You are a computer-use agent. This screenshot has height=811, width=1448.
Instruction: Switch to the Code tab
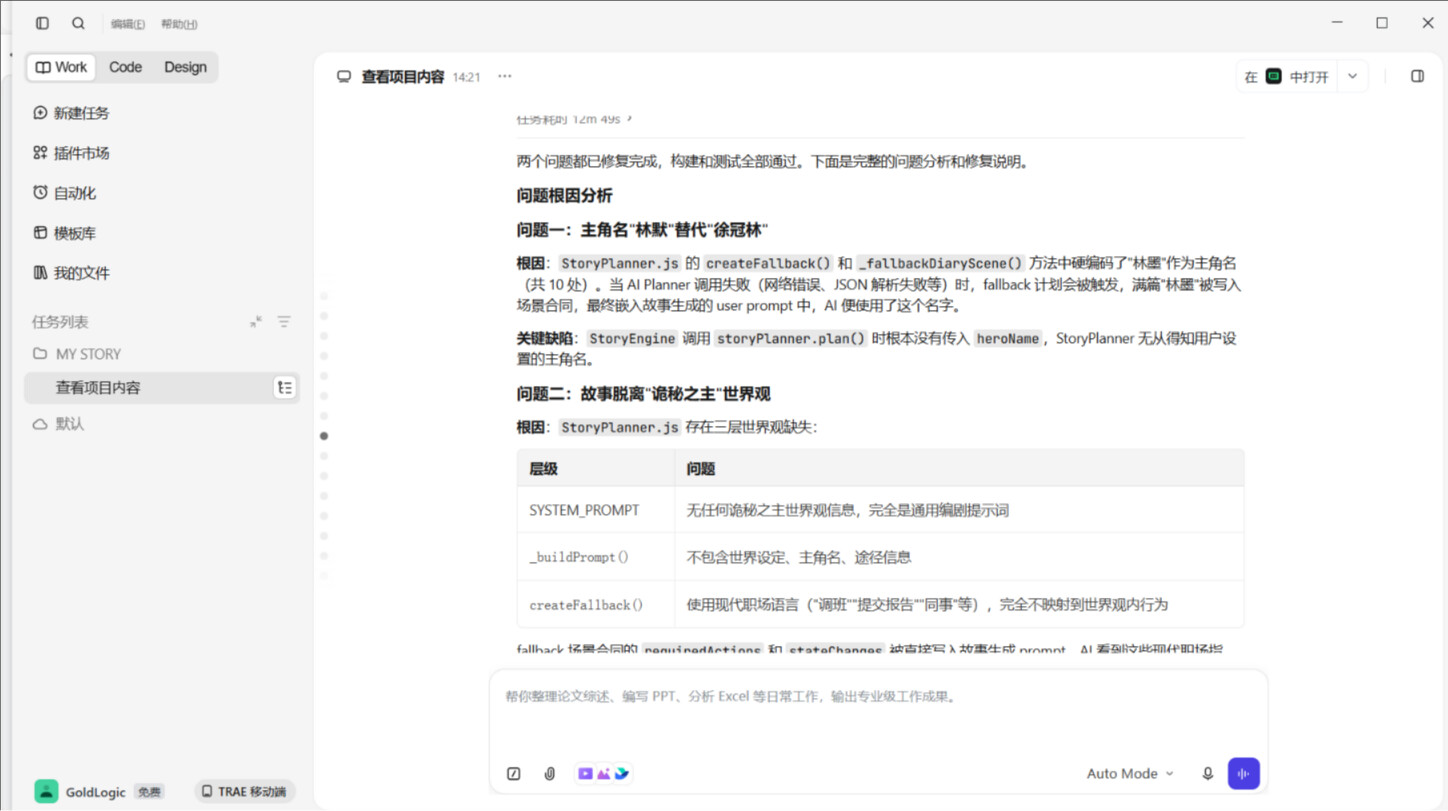tap(125, 67)
